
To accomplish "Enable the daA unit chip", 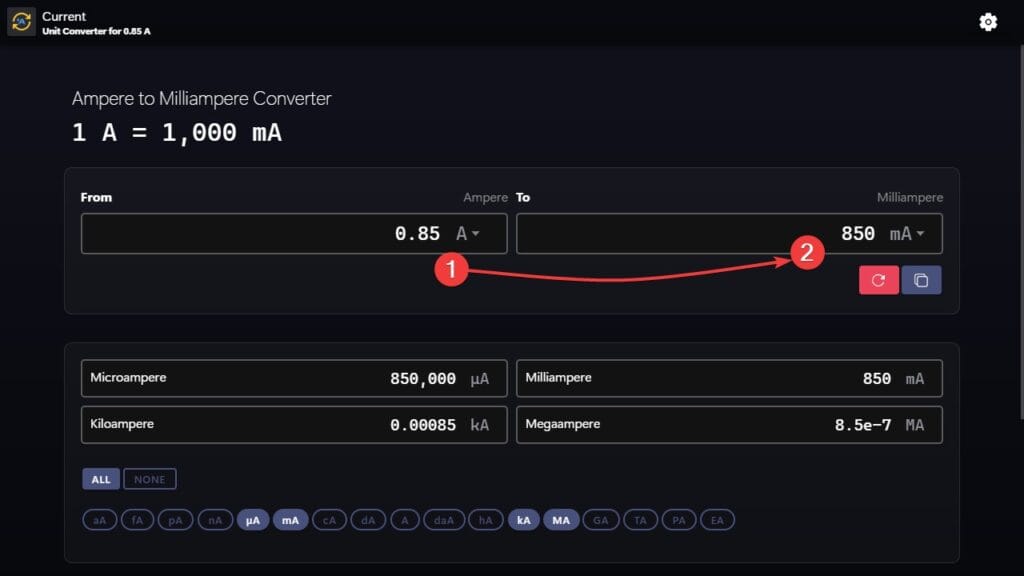I will (x=444, y=520).
